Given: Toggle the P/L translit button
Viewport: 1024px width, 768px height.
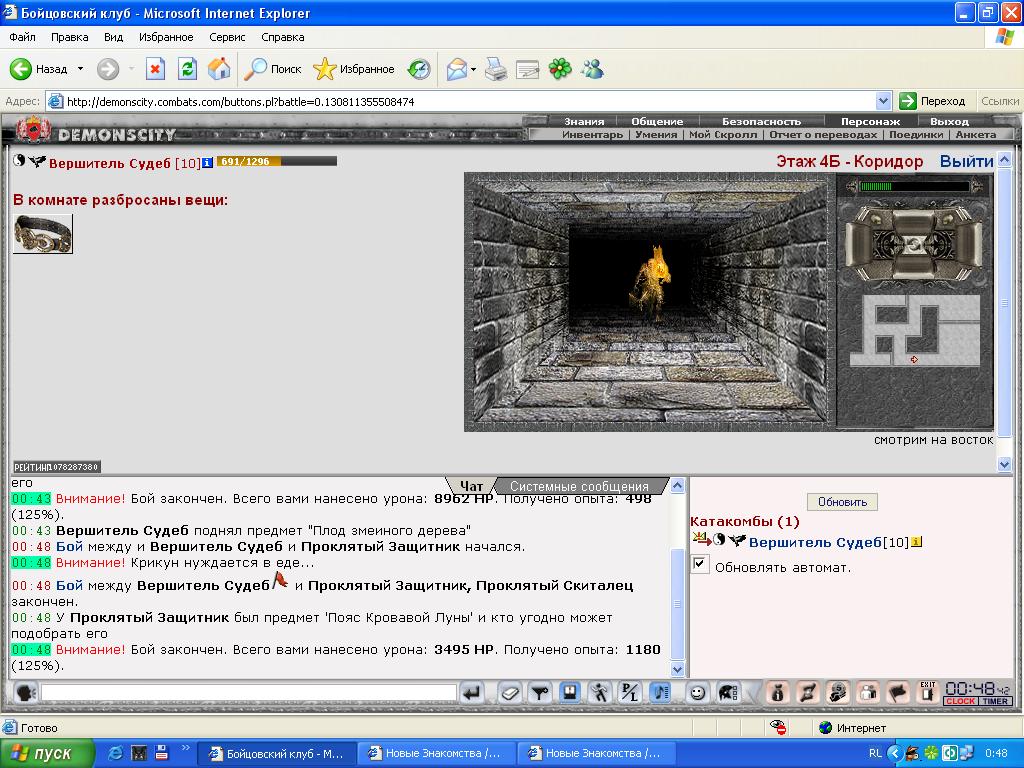Looking at the screenshot, I should [x=629, y=692].
